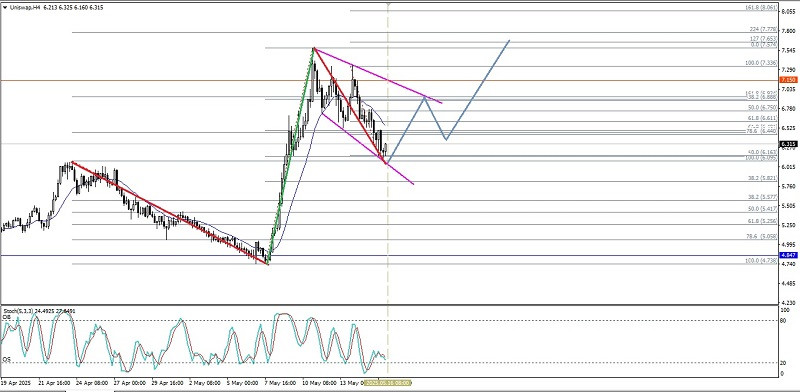Open the Uniswap,H4 chart title dropdown arrow

(x=5, y=8)
